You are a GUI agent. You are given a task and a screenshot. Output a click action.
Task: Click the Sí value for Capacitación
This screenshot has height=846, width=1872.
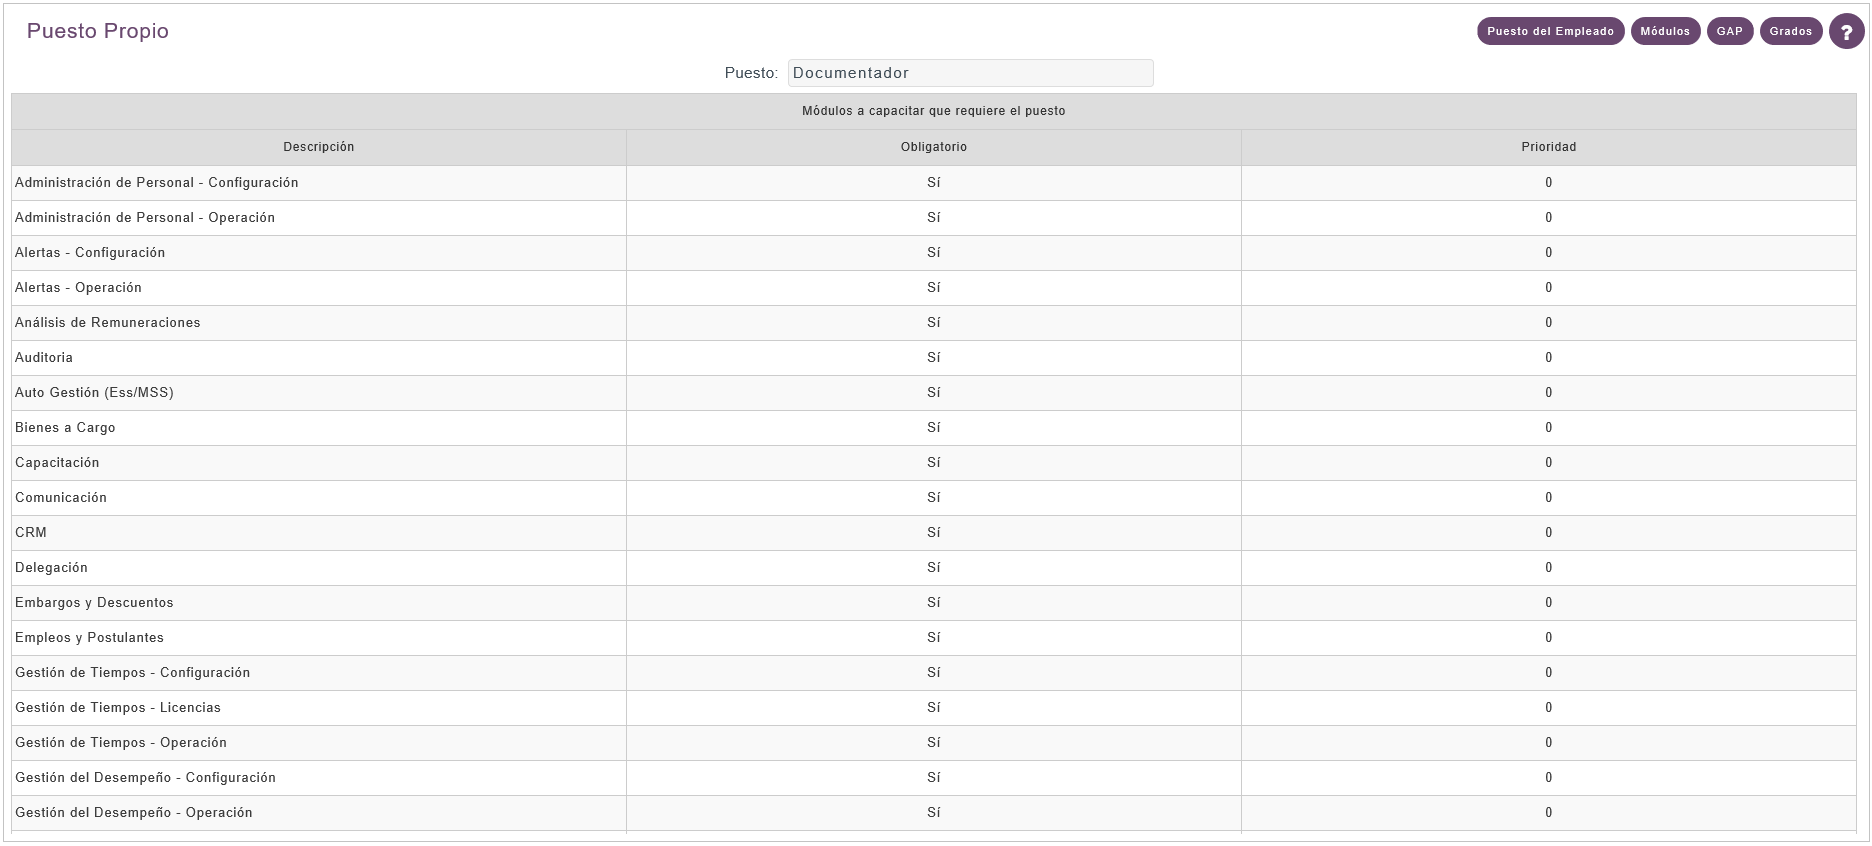pyautogui.click(x=934, y=463)
